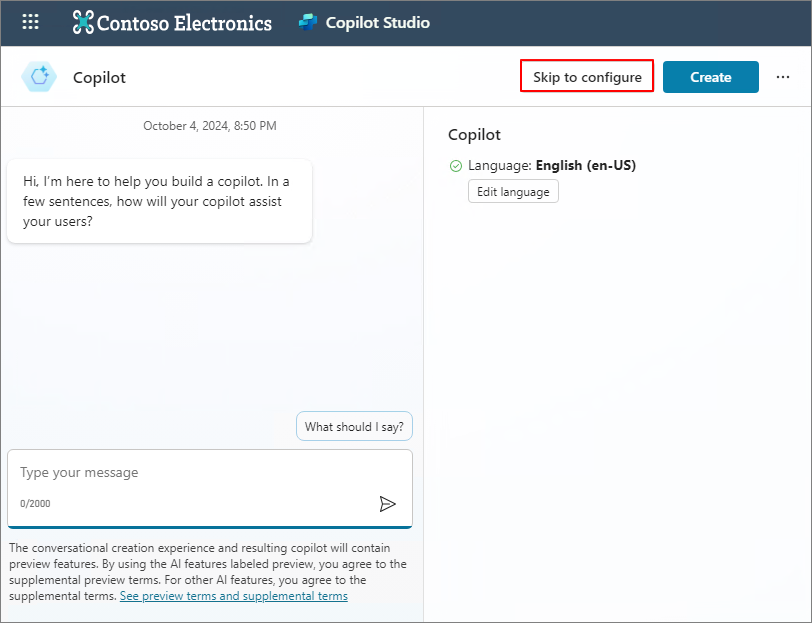Choose the 'What should I say?' suggestion

pyautogui.click(x=354, y=426)
